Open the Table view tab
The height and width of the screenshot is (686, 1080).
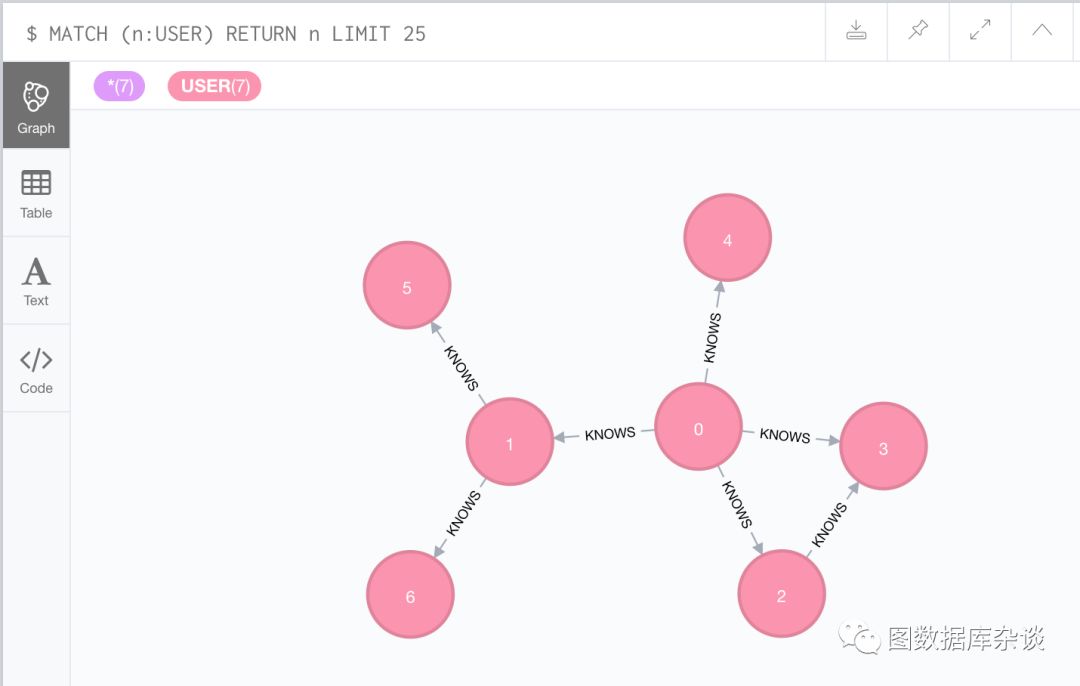(36, 194)
